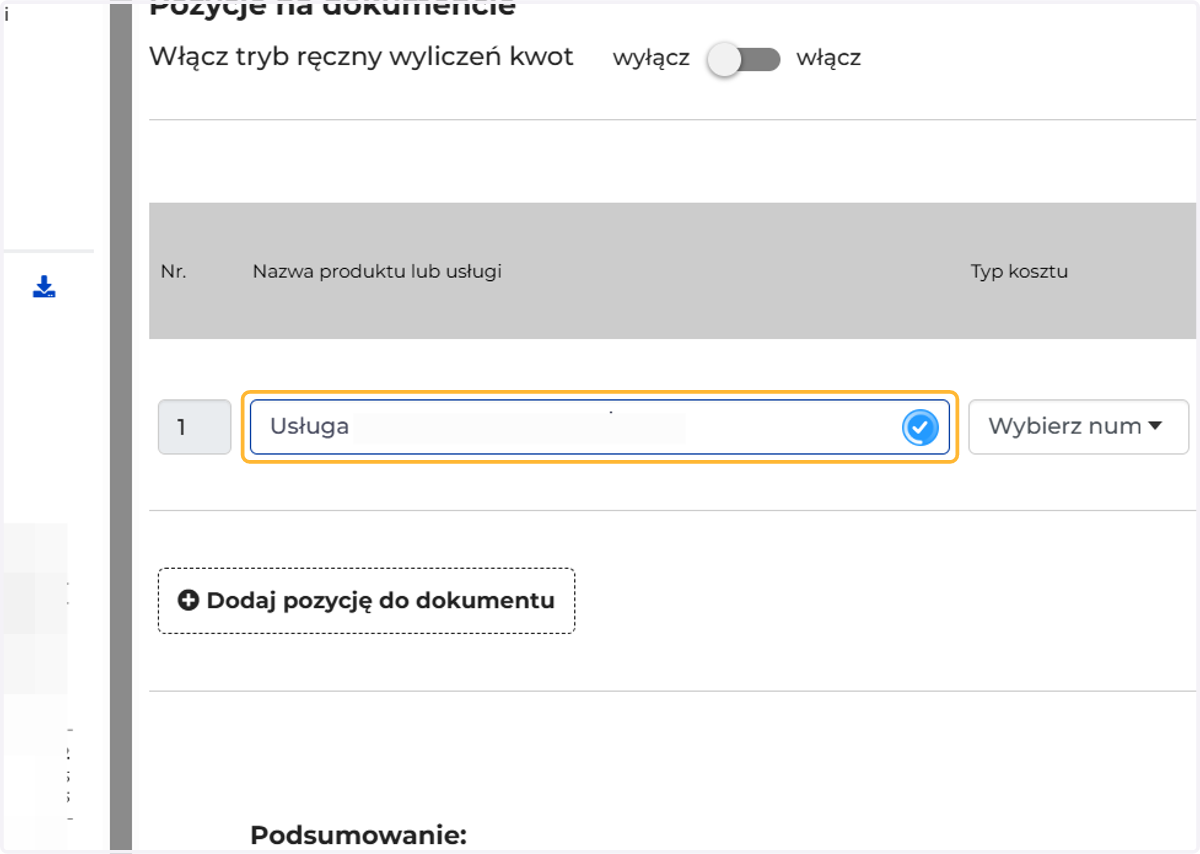1200x854 pixels.
Task: Click 'Dodaj pozycję do dokumentu' button
Action: (x=366, y=601)
